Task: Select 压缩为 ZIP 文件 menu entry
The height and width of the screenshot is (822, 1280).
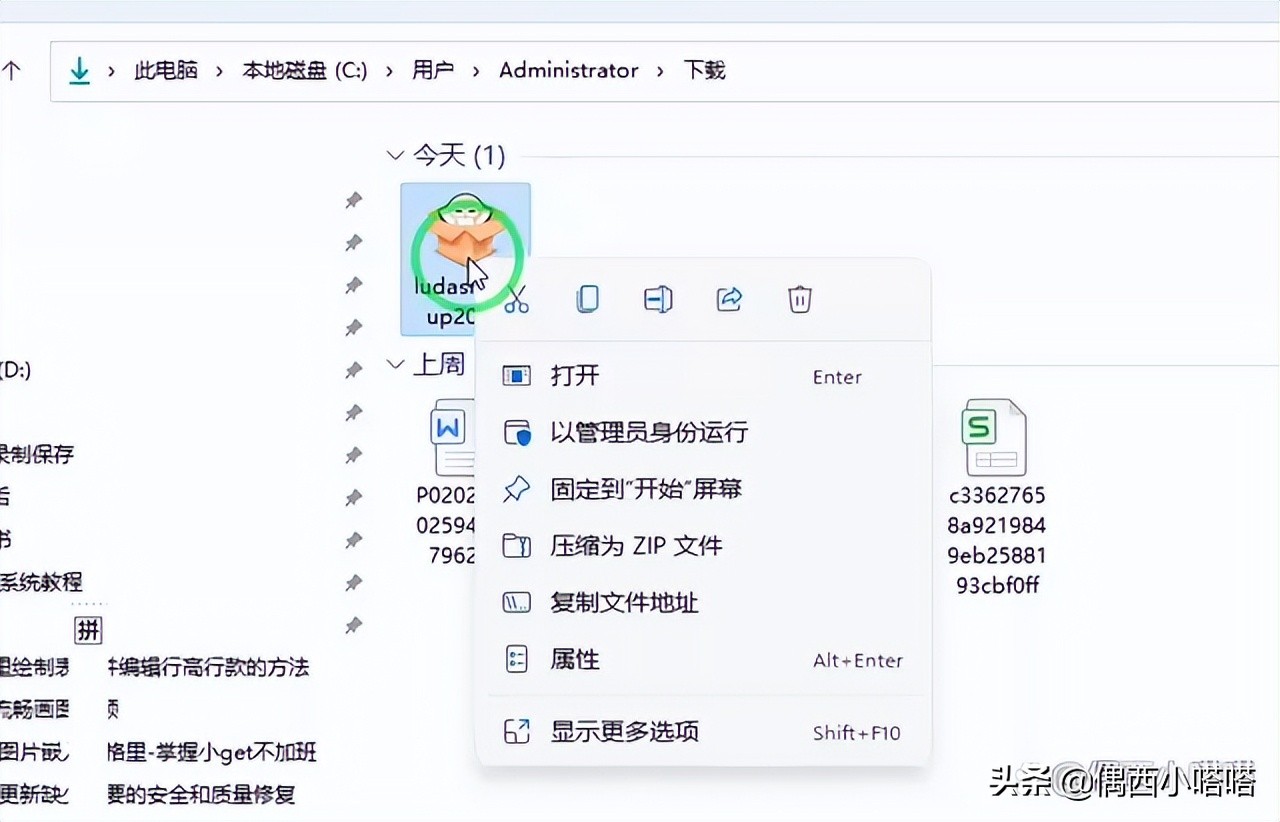Action: 636,546
